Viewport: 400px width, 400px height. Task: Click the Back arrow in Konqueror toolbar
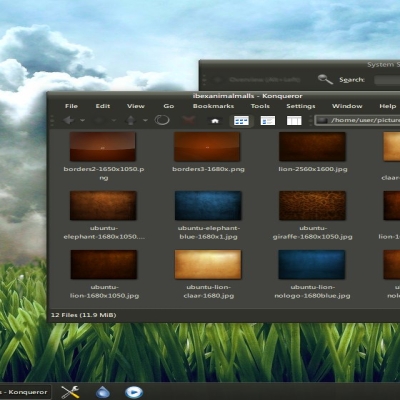(x=69, y=120)
